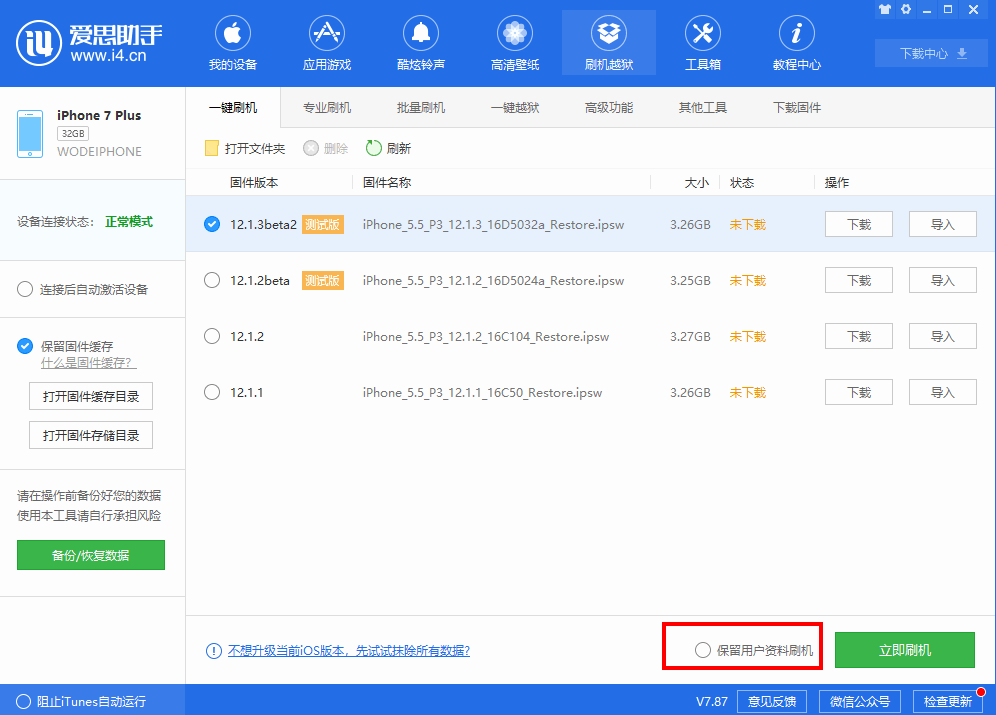
Task: Open the 一键越狱 jailbreak tab
Action: click(x=514, y=107)
